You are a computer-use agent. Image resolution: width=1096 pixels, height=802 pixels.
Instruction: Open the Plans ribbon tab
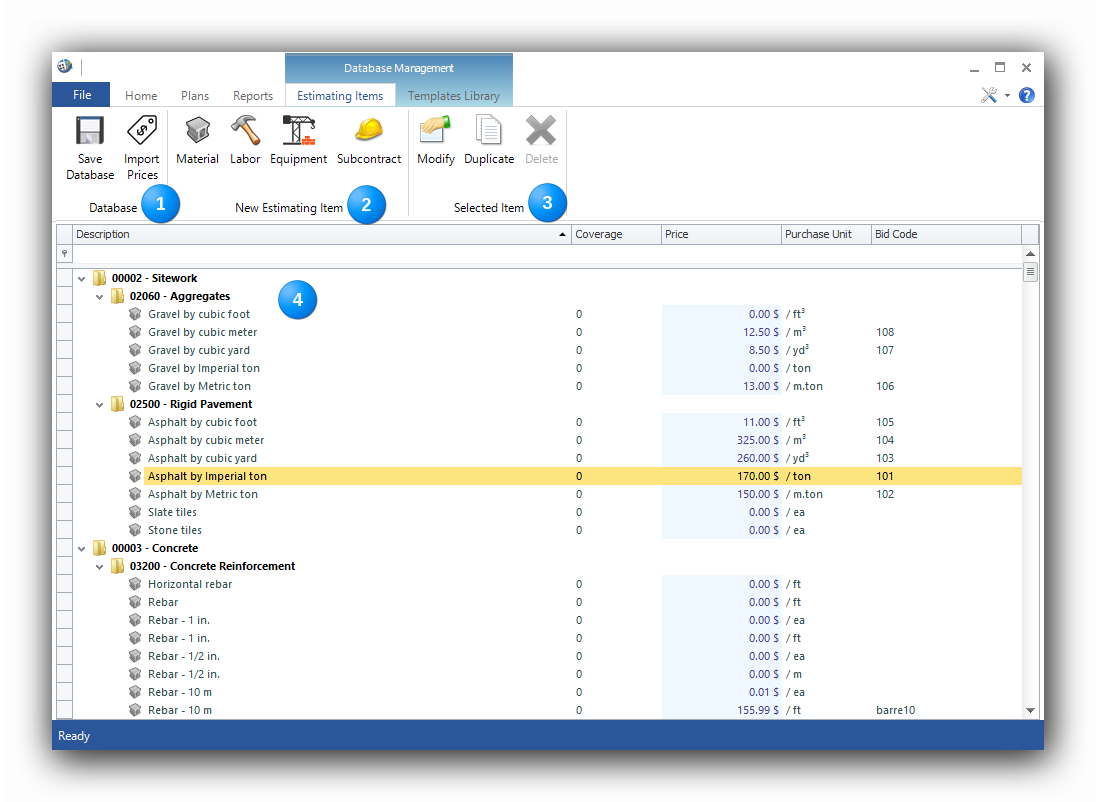pyautogui.click(x=195, y=96)
